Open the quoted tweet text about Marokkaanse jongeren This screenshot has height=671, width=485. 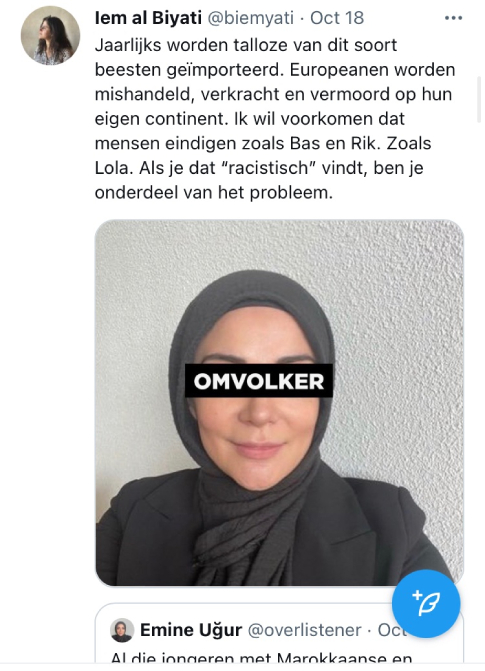[262, 658]
